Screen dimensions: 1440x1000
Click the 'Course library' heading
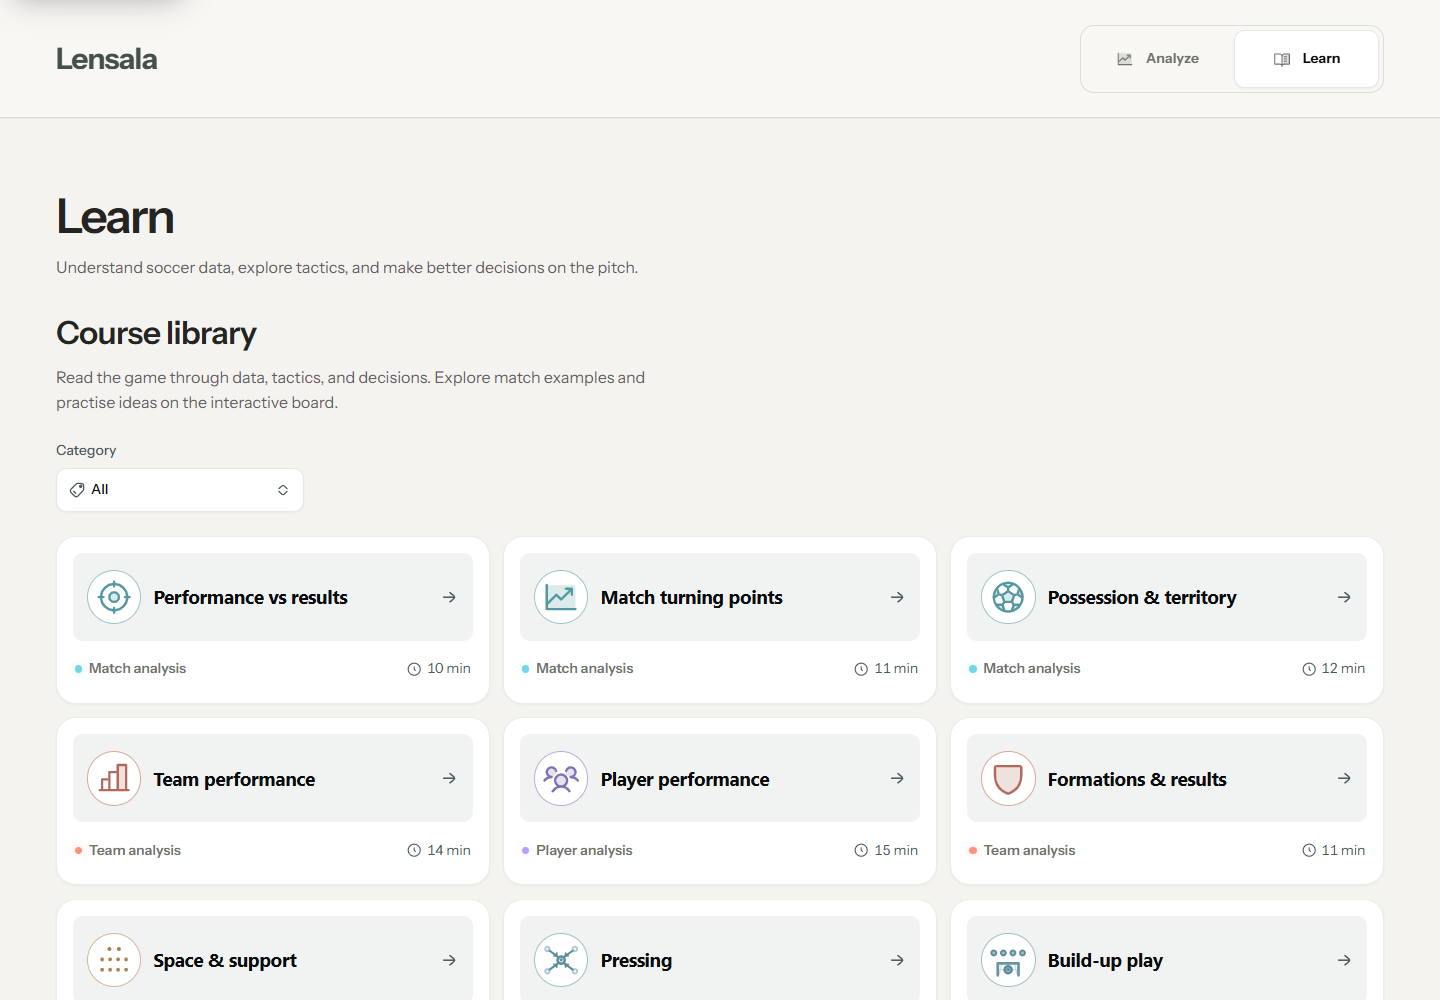click(156, 333)
